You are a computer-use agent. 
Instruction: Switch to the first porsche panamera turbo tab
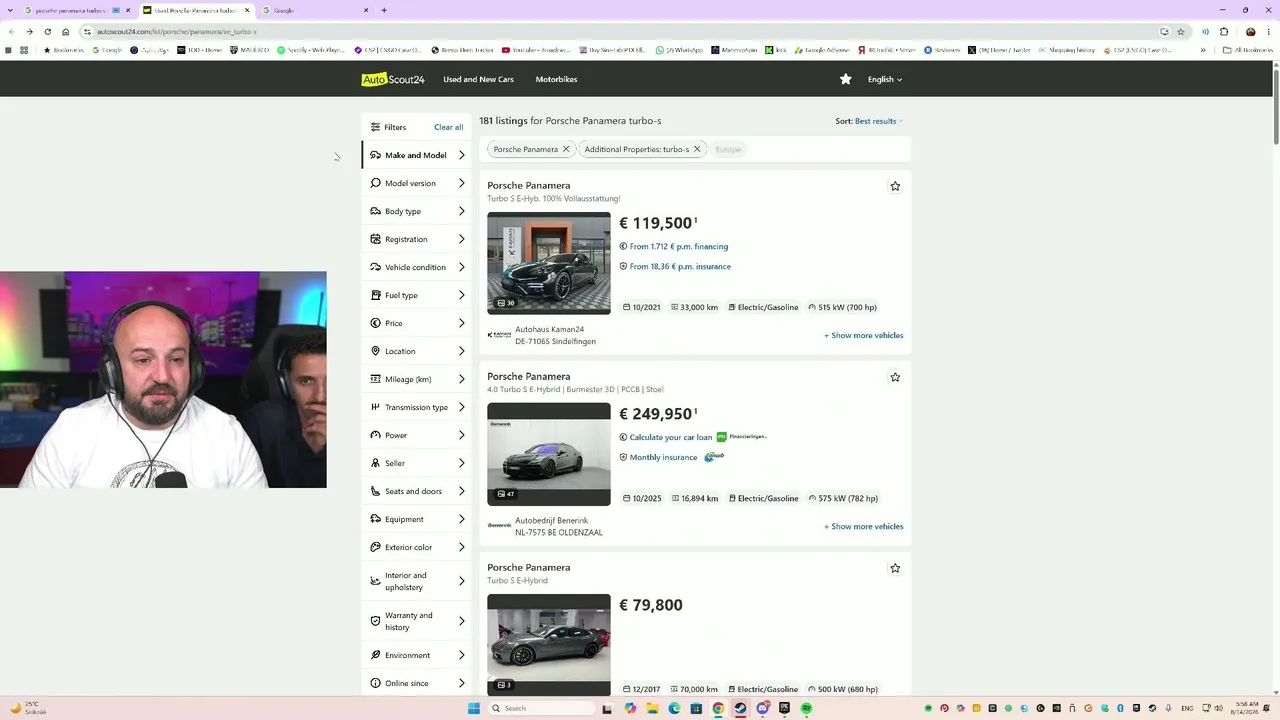coord(78,10)
